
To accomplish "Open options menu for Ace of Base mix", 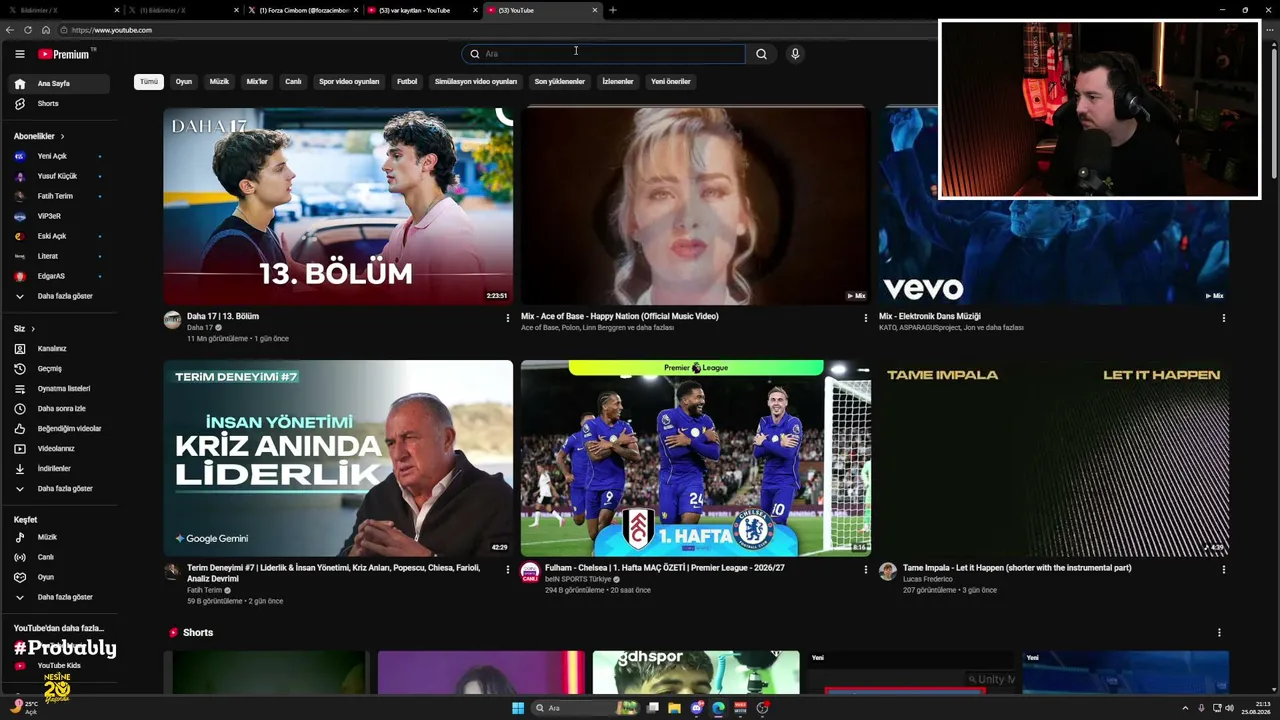I will [866, 318].
